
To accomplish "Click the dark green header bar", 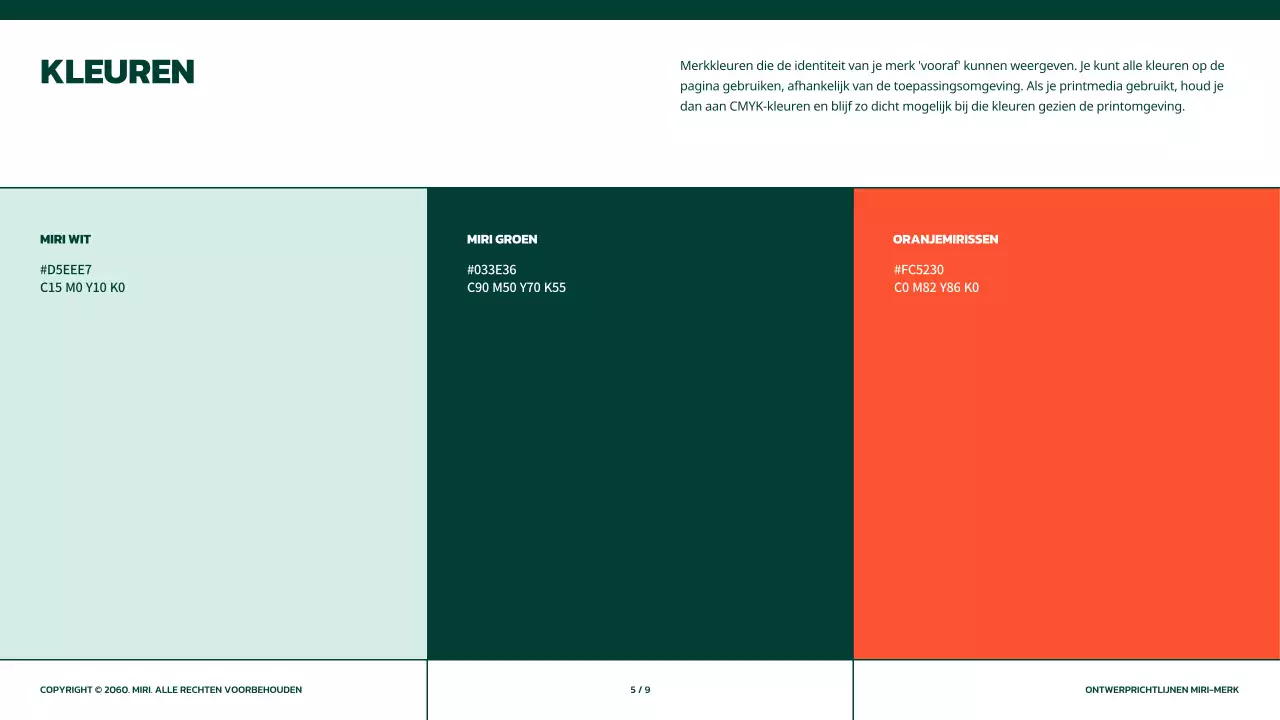I will [x=640, y=7].
